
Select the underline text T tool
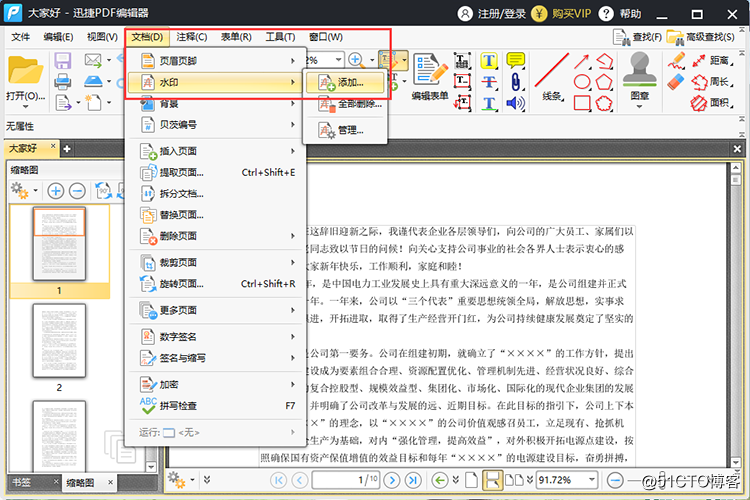[489, 103]
